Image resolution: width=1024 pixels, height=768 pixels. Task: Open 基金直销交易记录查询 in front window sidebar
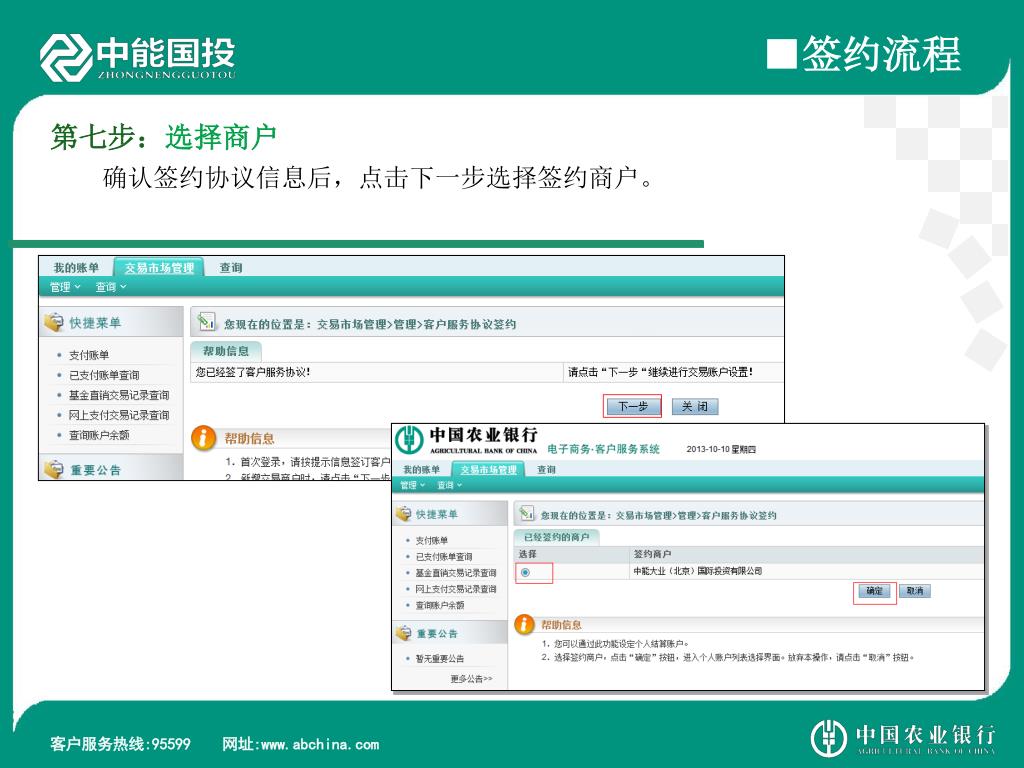point(456,573)
